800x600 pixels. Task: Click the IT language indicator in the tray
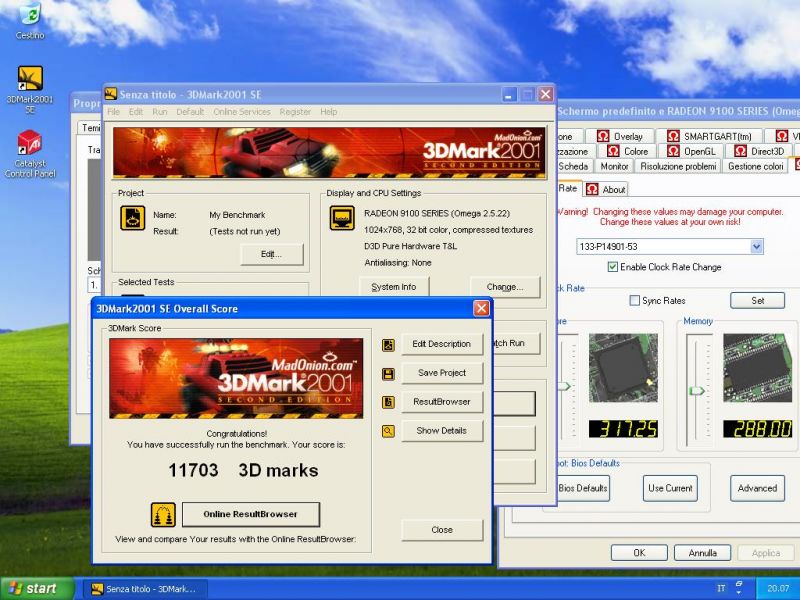click(721, 588)
